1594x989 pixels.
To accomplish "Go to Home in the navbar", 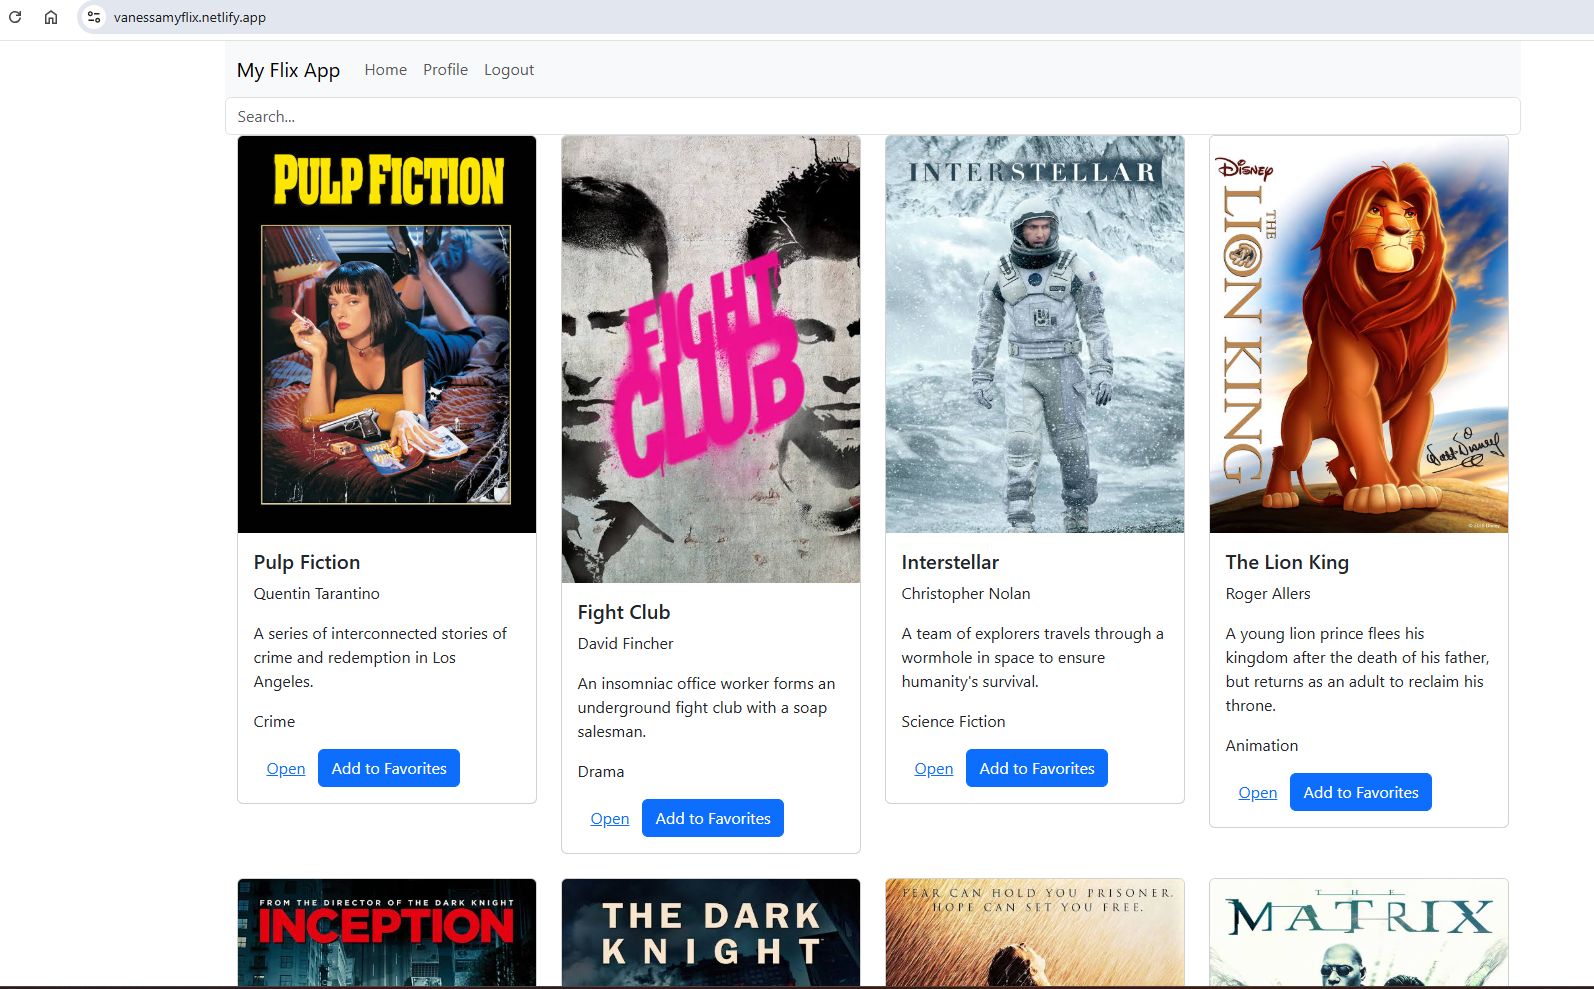I will [385, 70].
